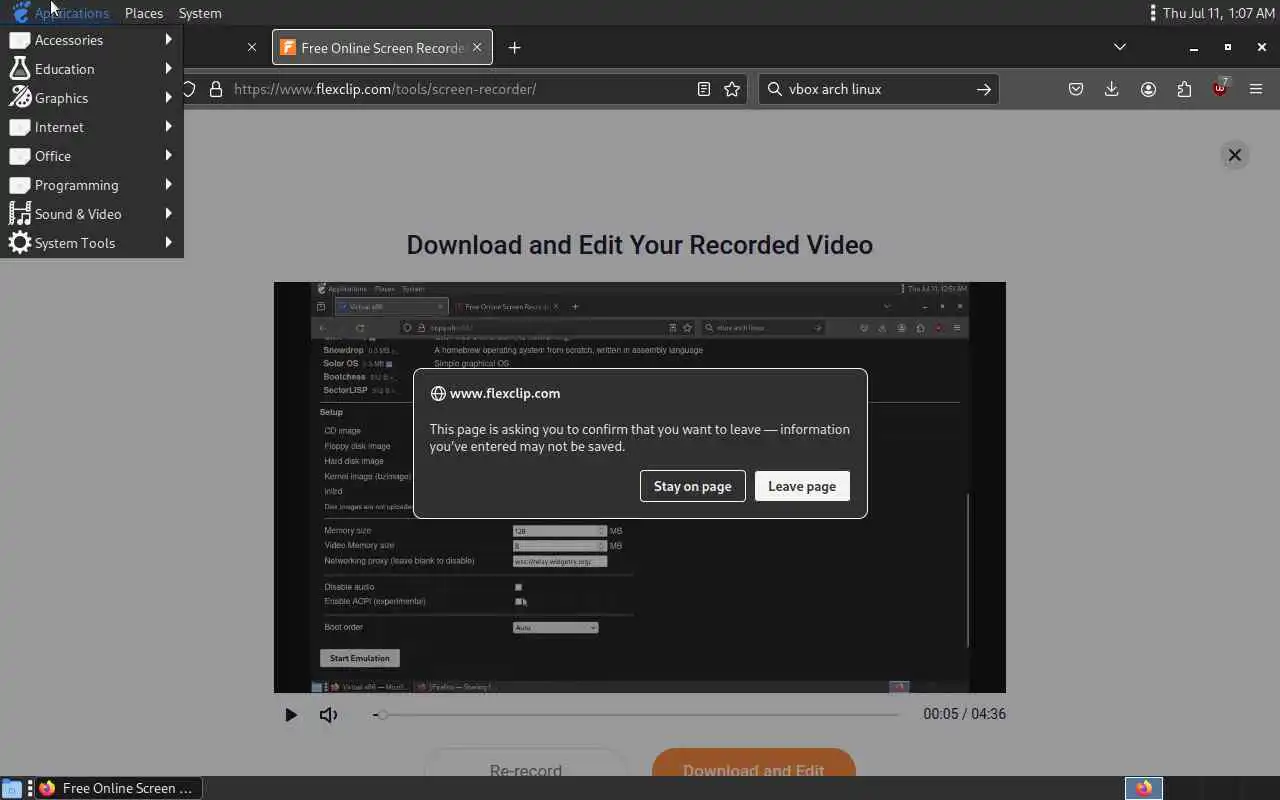1280x800 pixels.
Task: Open the Programming submenu
Action: 91,185
